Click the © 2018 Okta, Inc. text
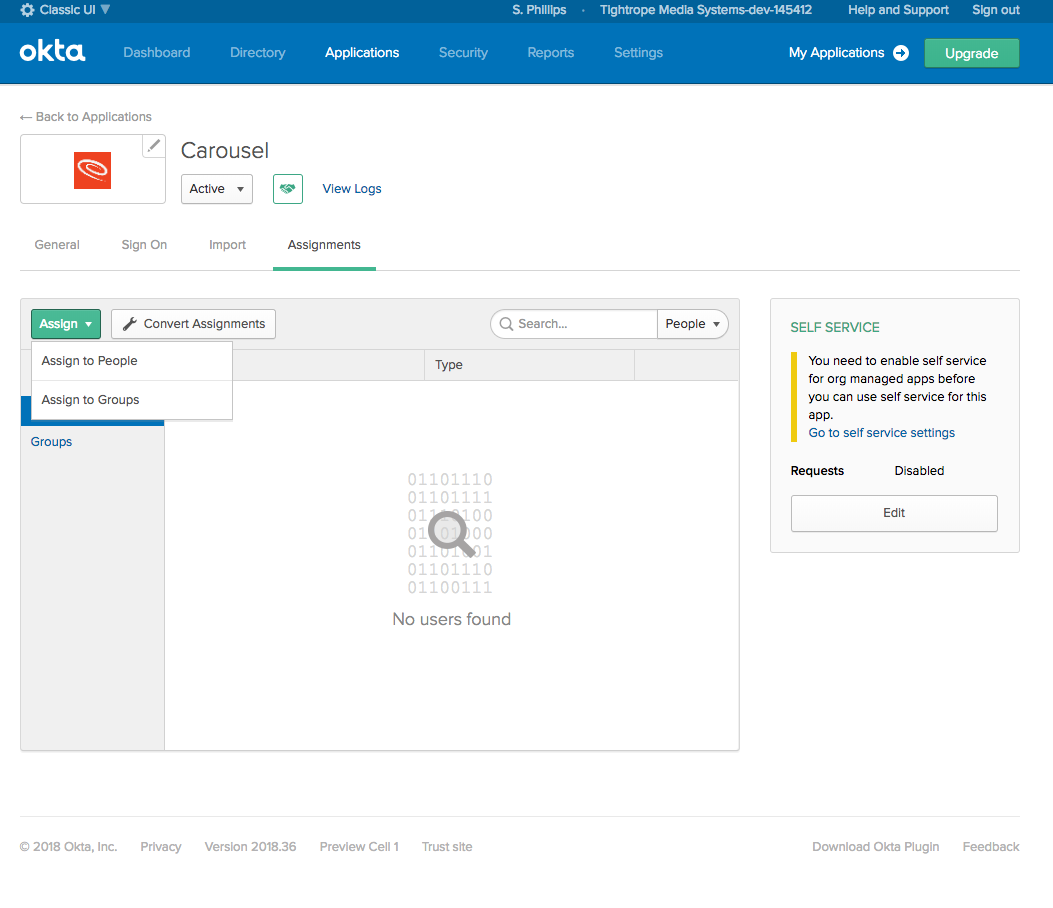 point(68,846)
